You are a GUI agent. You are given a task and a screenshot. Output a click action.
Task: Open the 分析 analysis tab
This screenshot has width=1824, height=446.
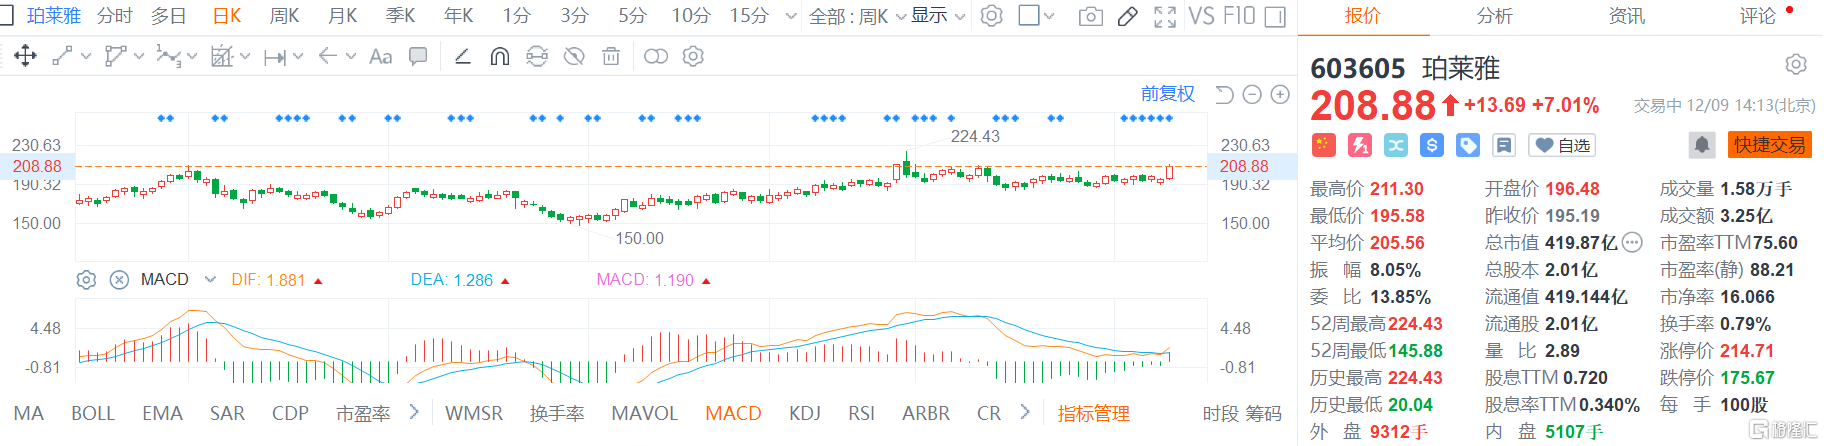coord(1495,16)
